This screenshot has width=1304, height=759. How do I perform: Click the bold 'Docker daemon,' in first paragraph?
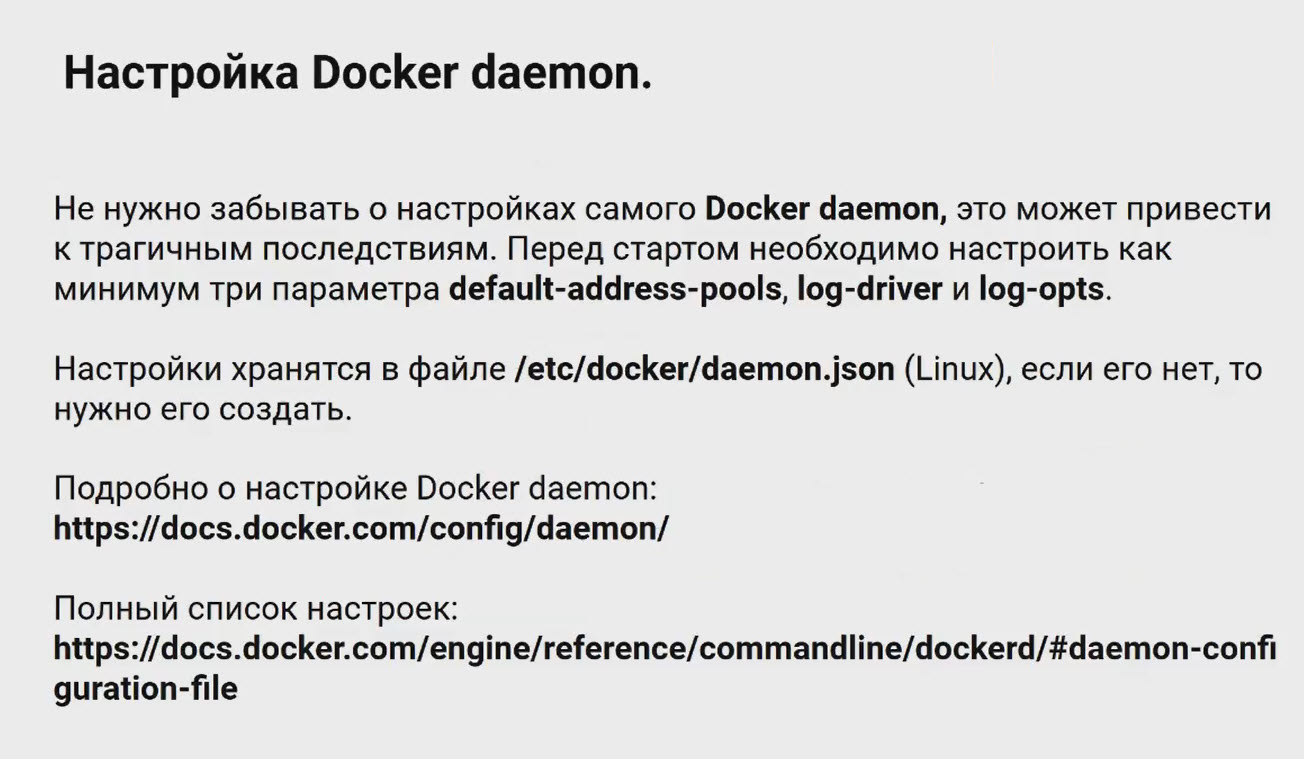pos(826,210)
